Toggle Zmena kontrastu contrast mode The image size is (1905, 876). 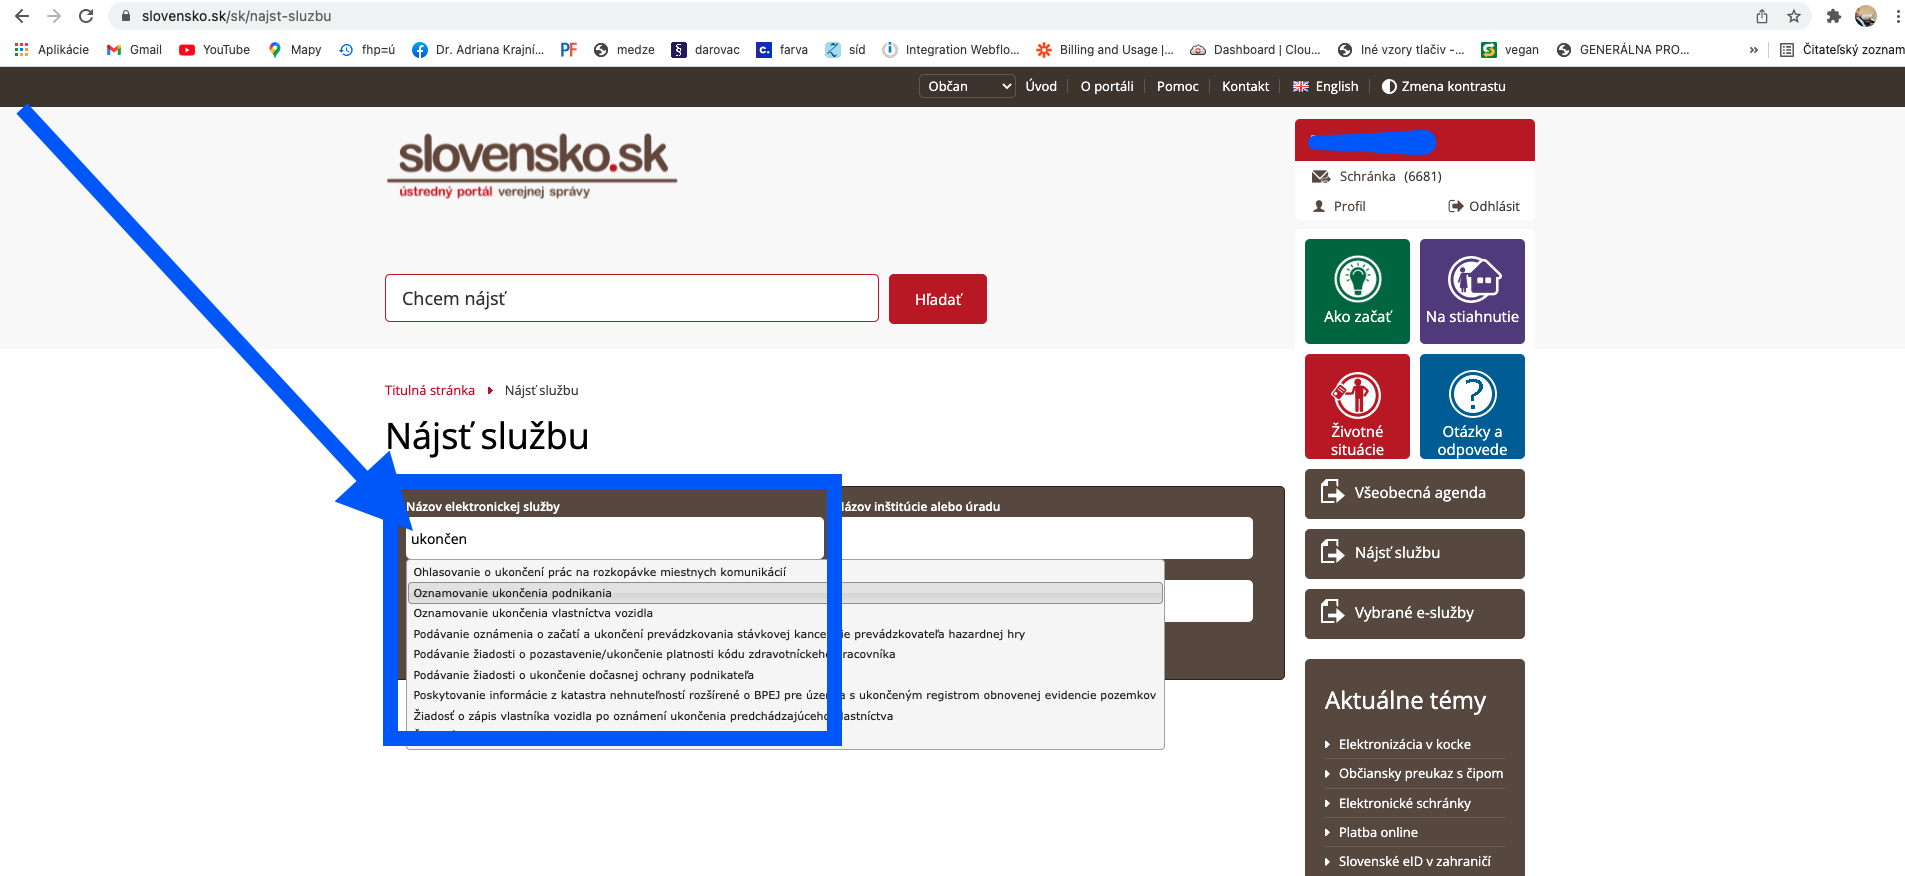(x=1444, y=86)
